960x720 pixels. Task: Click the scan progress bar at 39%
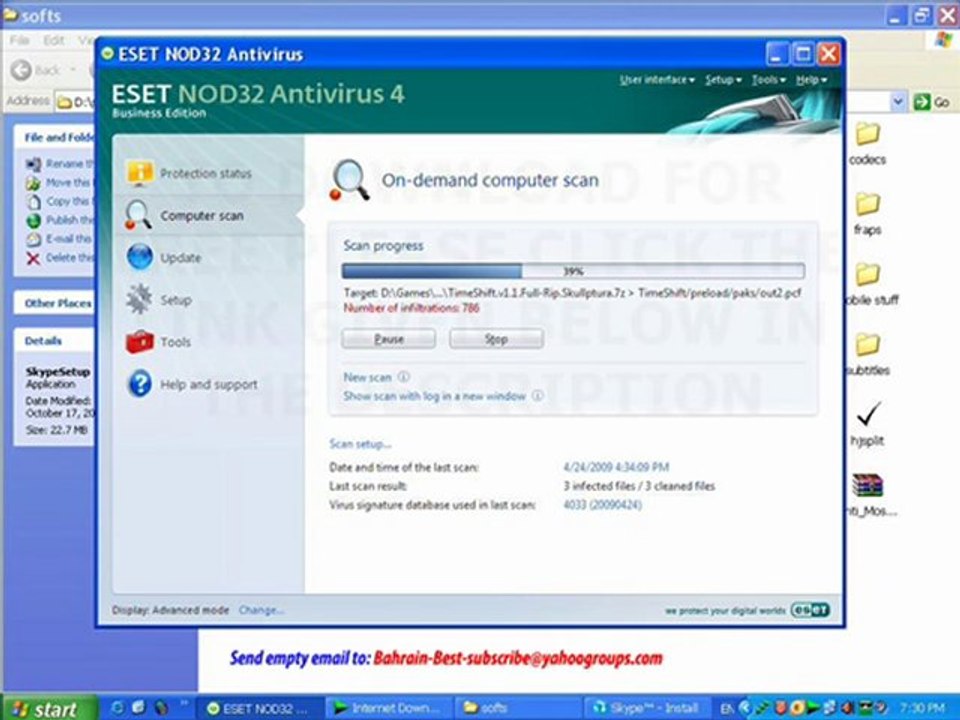click(573, 271)
